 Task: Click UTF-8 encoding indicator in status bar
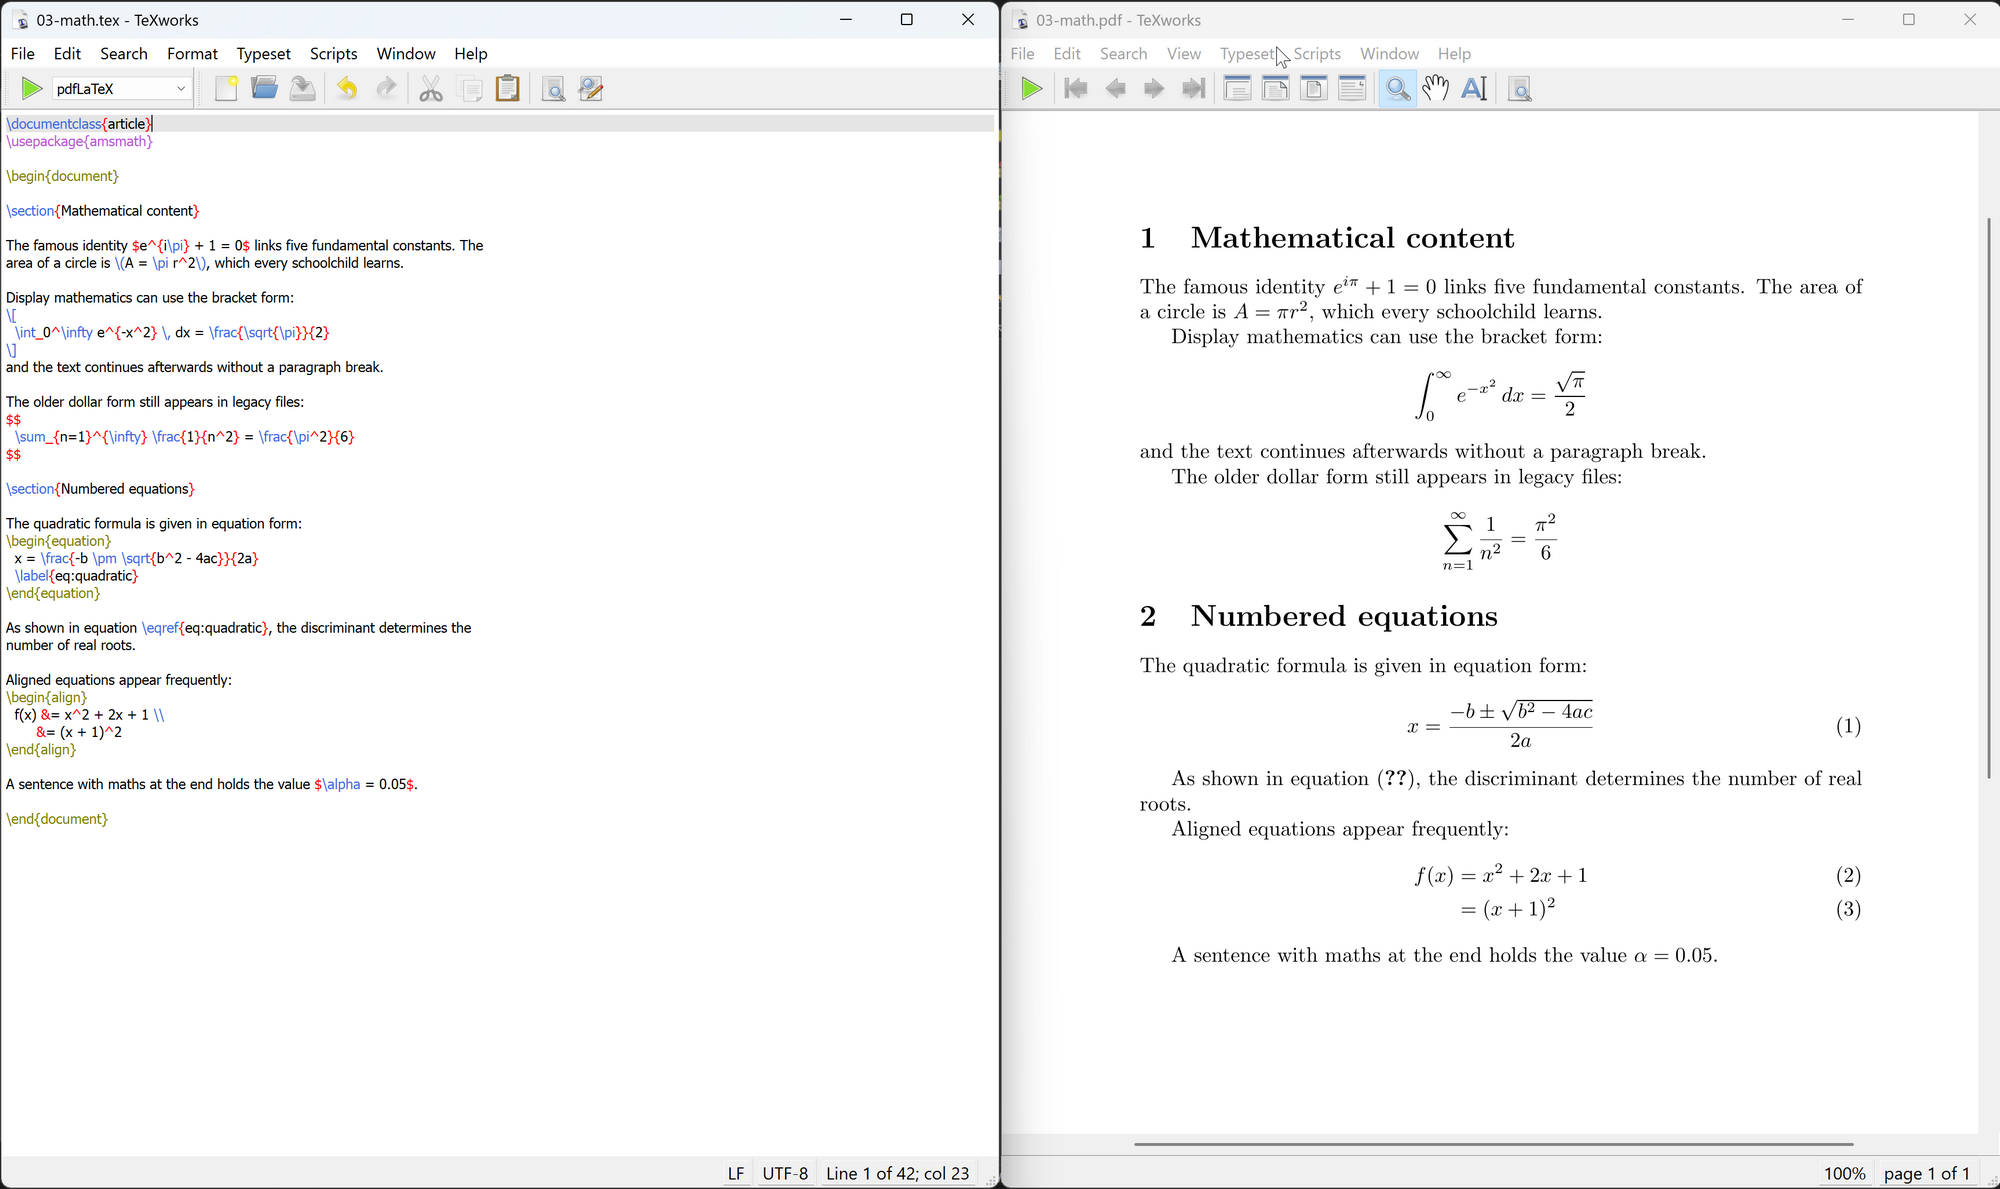[785, 1173]
